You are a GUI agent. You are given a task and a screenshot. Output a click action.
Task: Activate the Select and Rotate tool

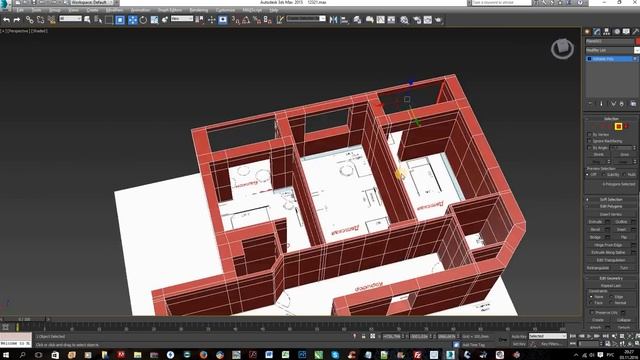click(x=143, y=20)
